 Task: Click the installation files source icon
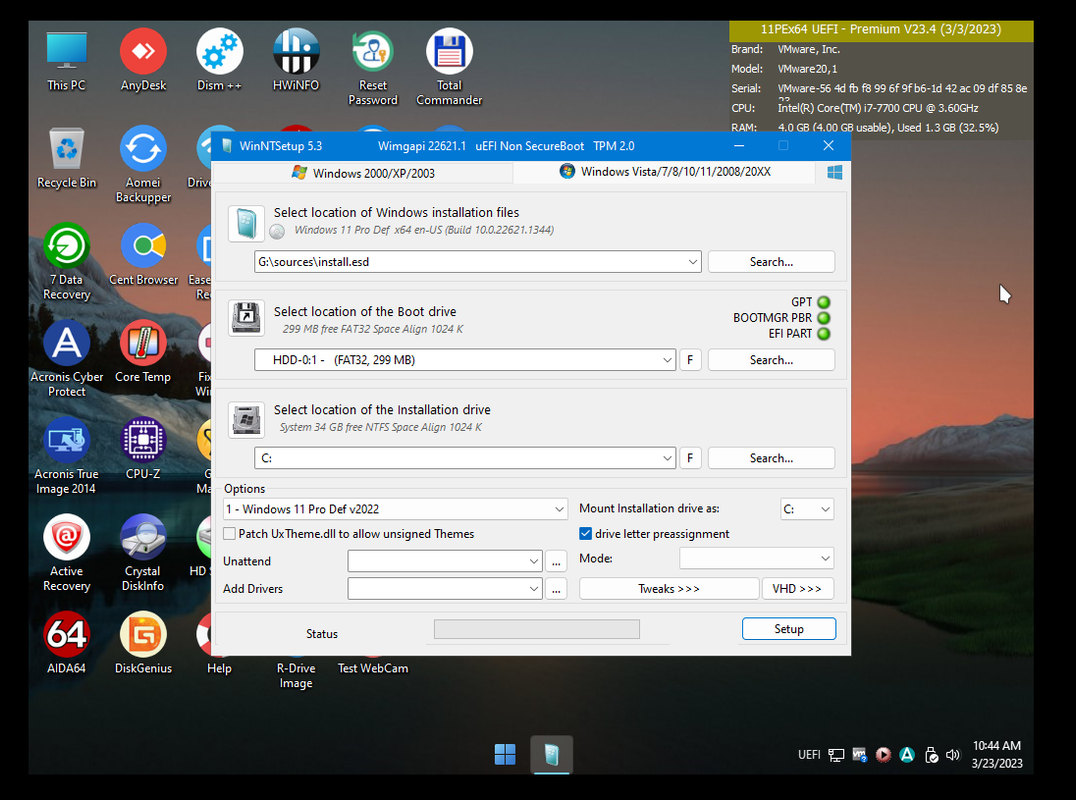[x=246, y=223]
